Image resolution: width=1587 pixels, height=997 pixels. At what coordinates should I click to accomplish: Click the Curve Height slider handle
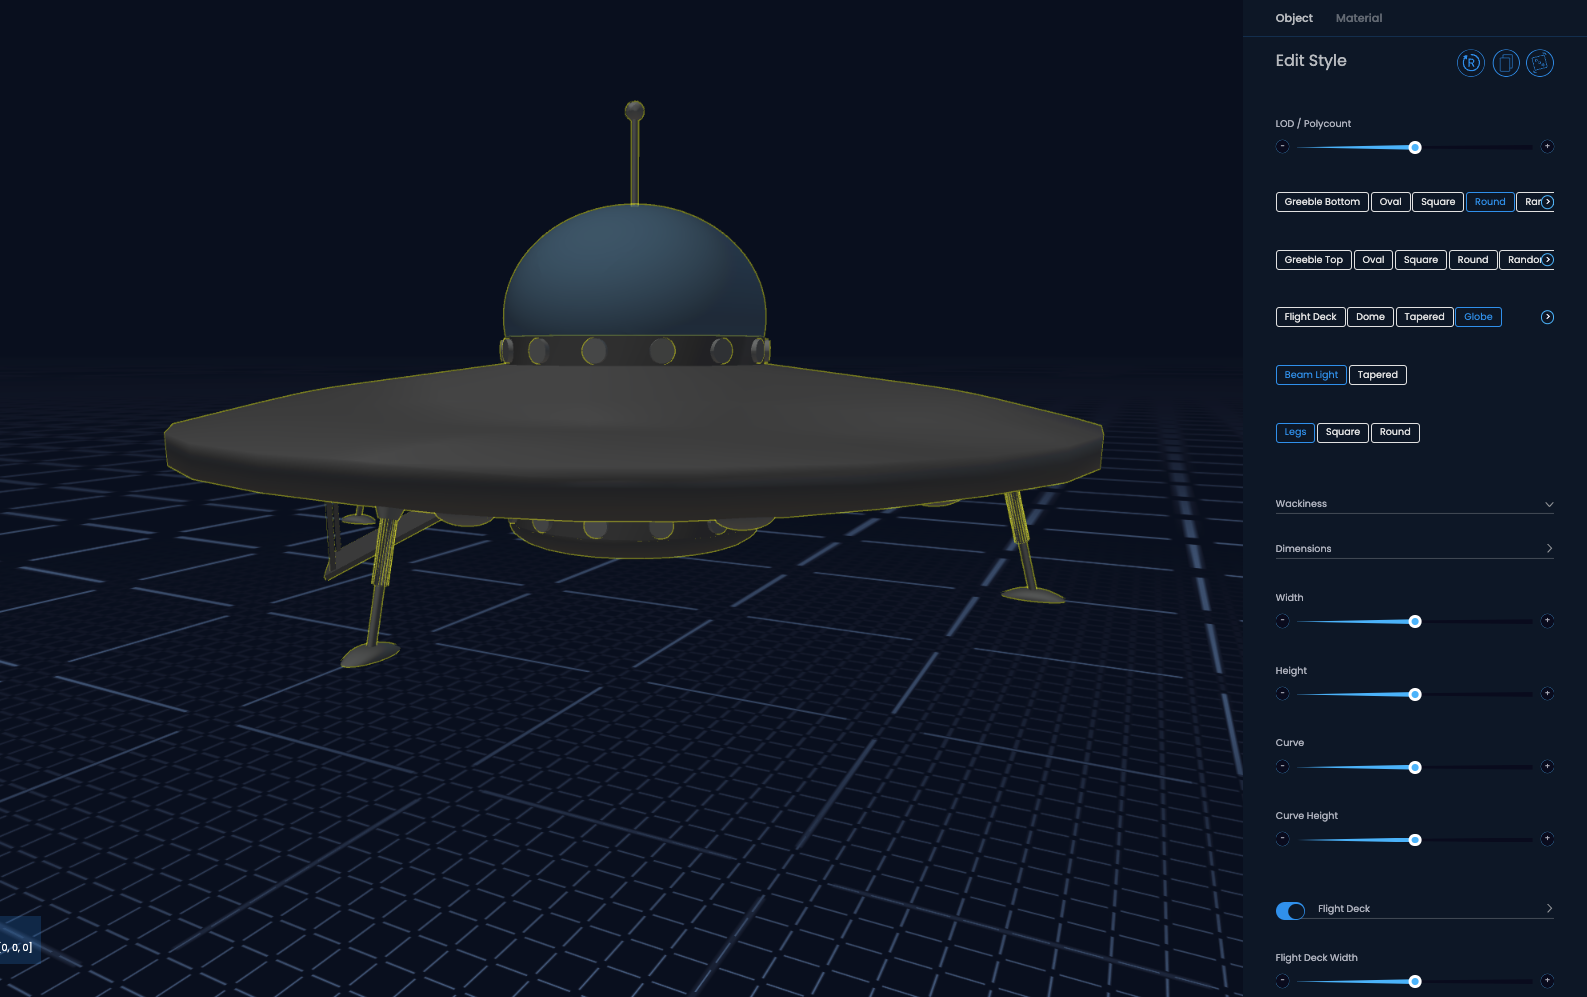click(1415, 841)
